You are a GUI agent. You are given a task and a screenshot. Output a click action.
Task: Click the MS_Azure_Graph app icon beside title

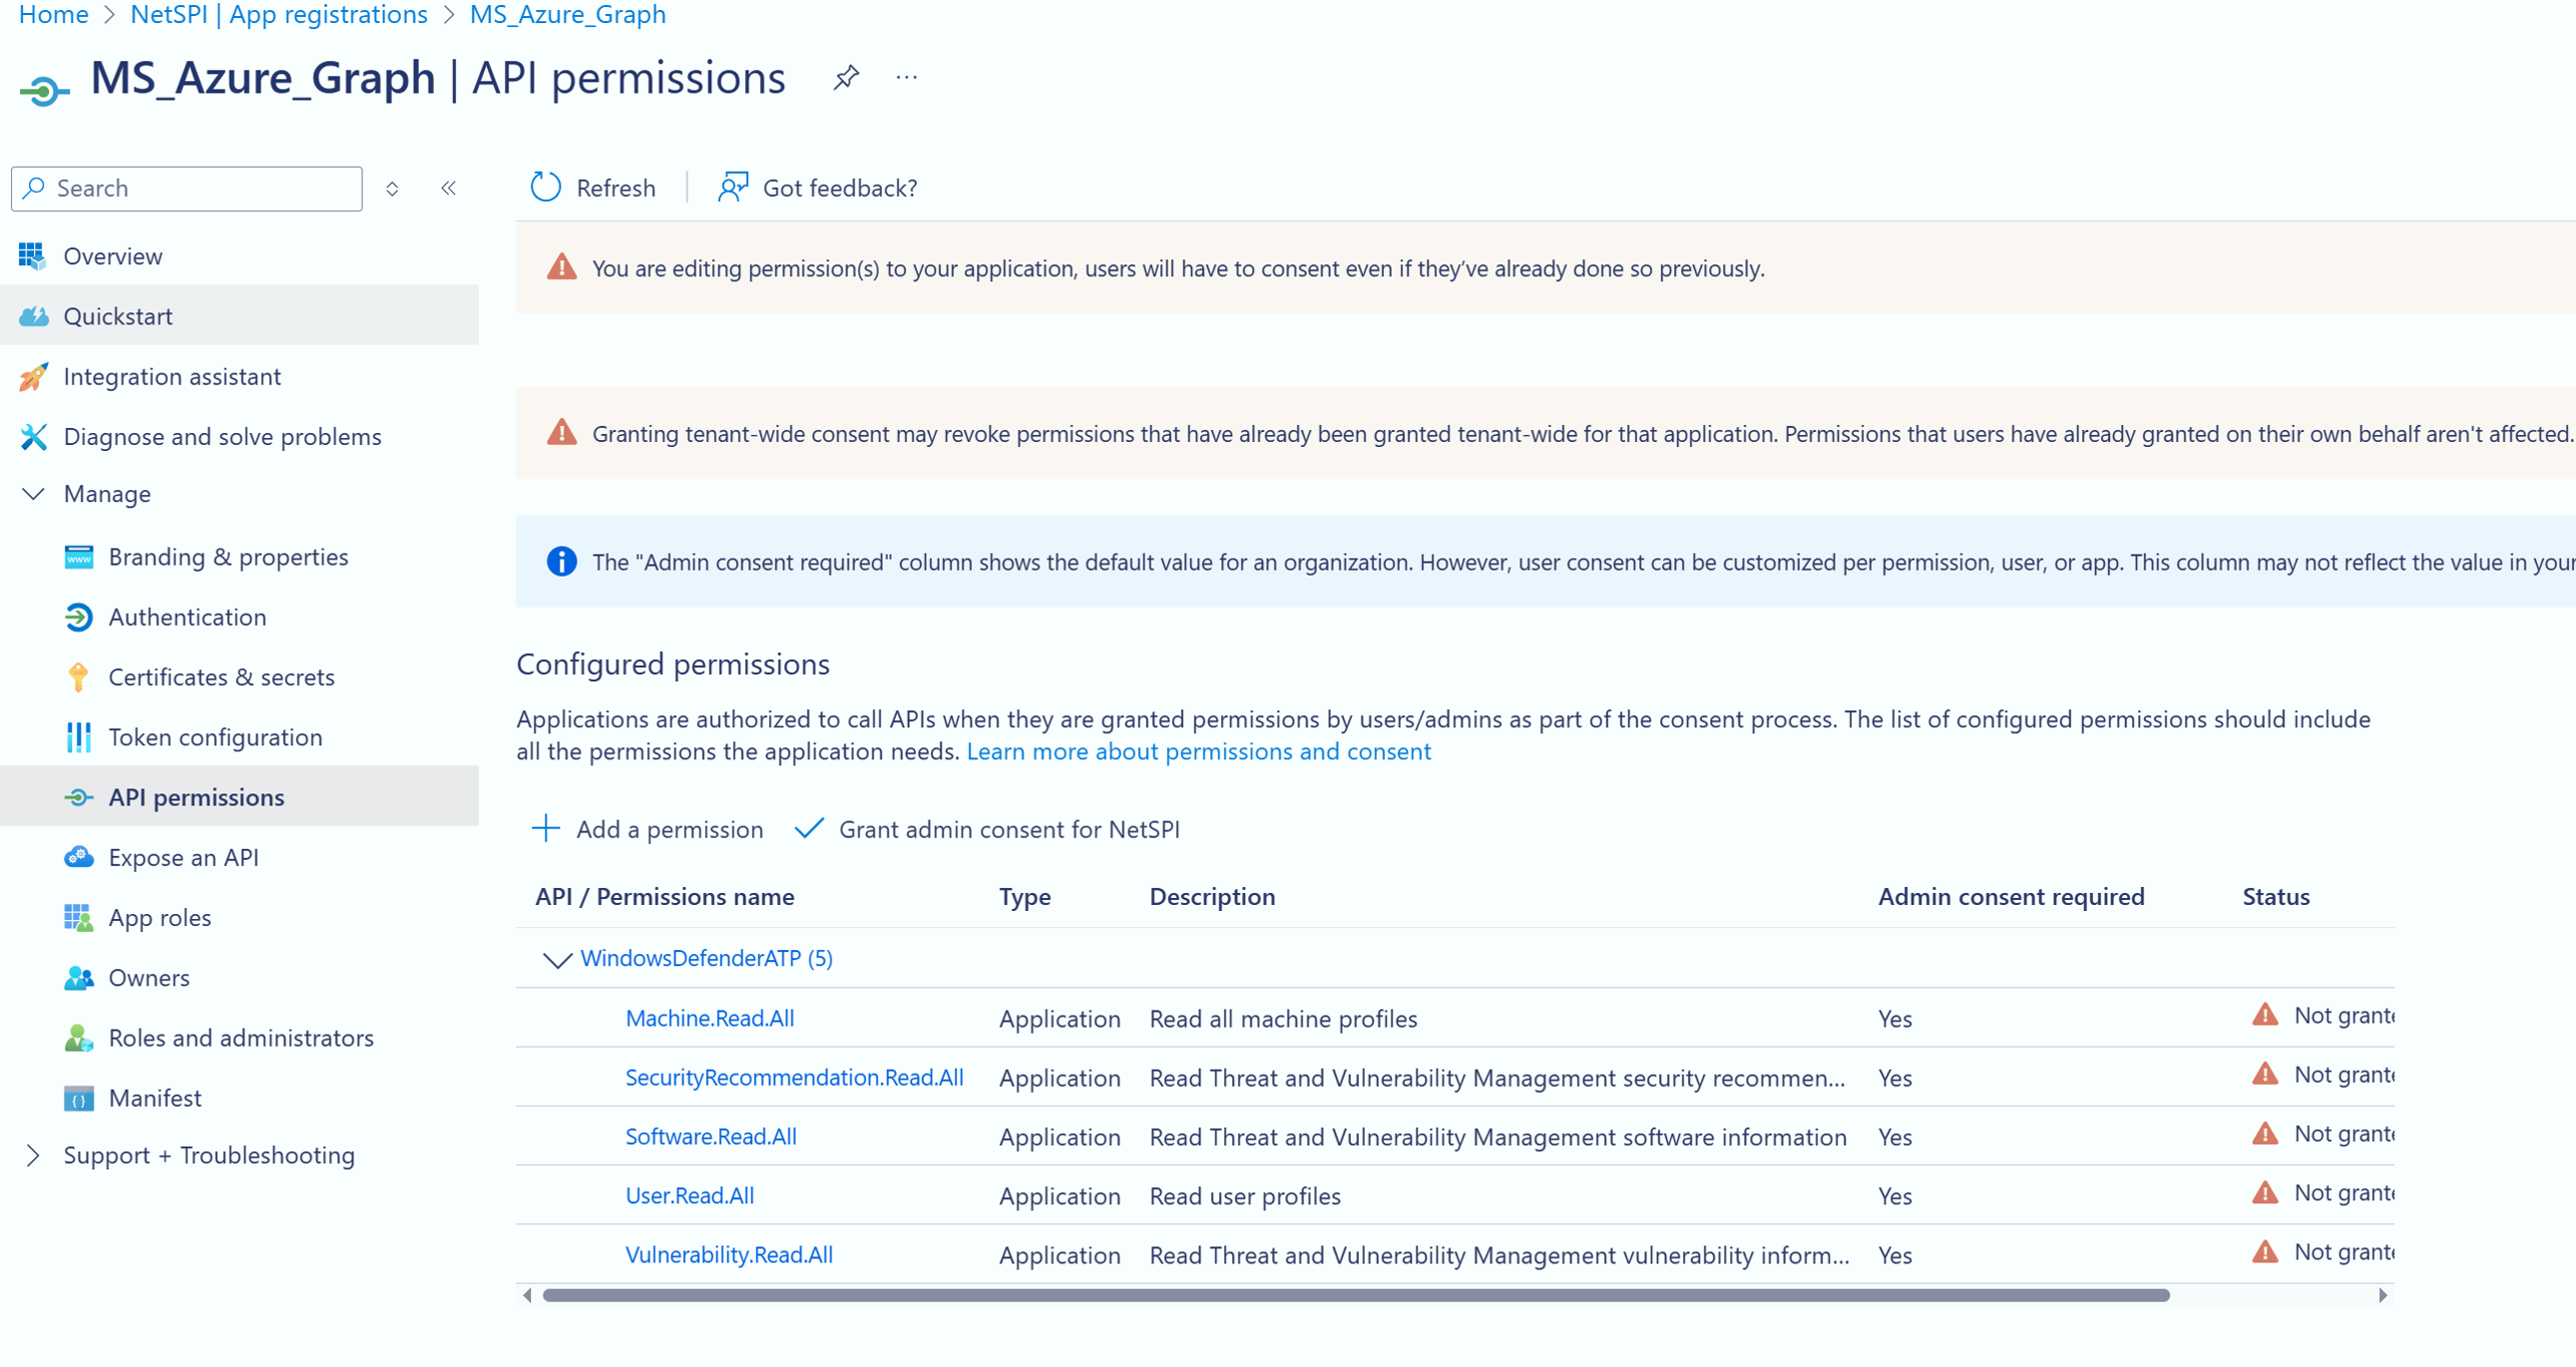point(44,90)
